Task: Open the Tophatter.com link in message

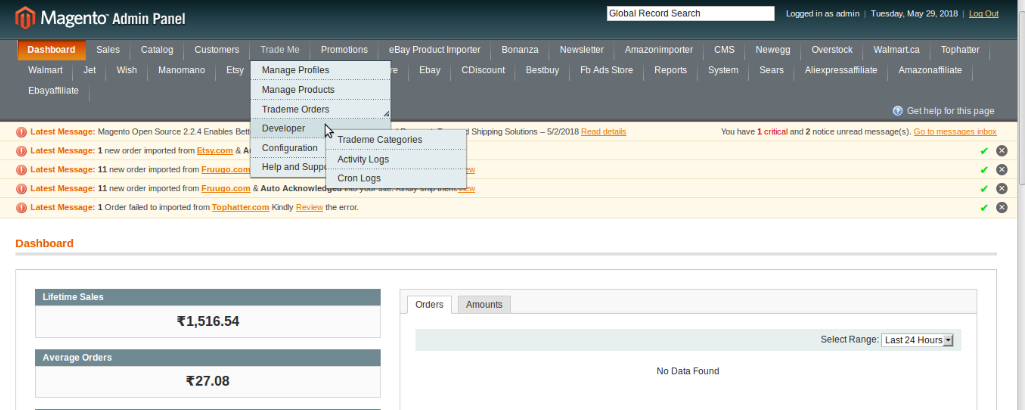Action: [x=241, y=207]
